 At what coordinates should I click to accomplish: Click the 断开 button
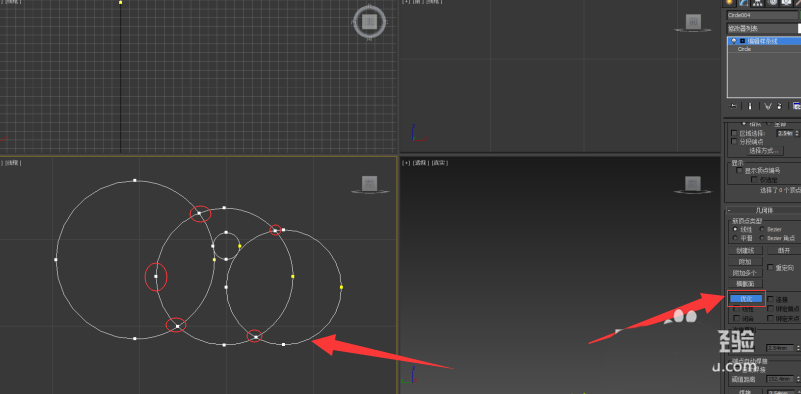[784, 250]
